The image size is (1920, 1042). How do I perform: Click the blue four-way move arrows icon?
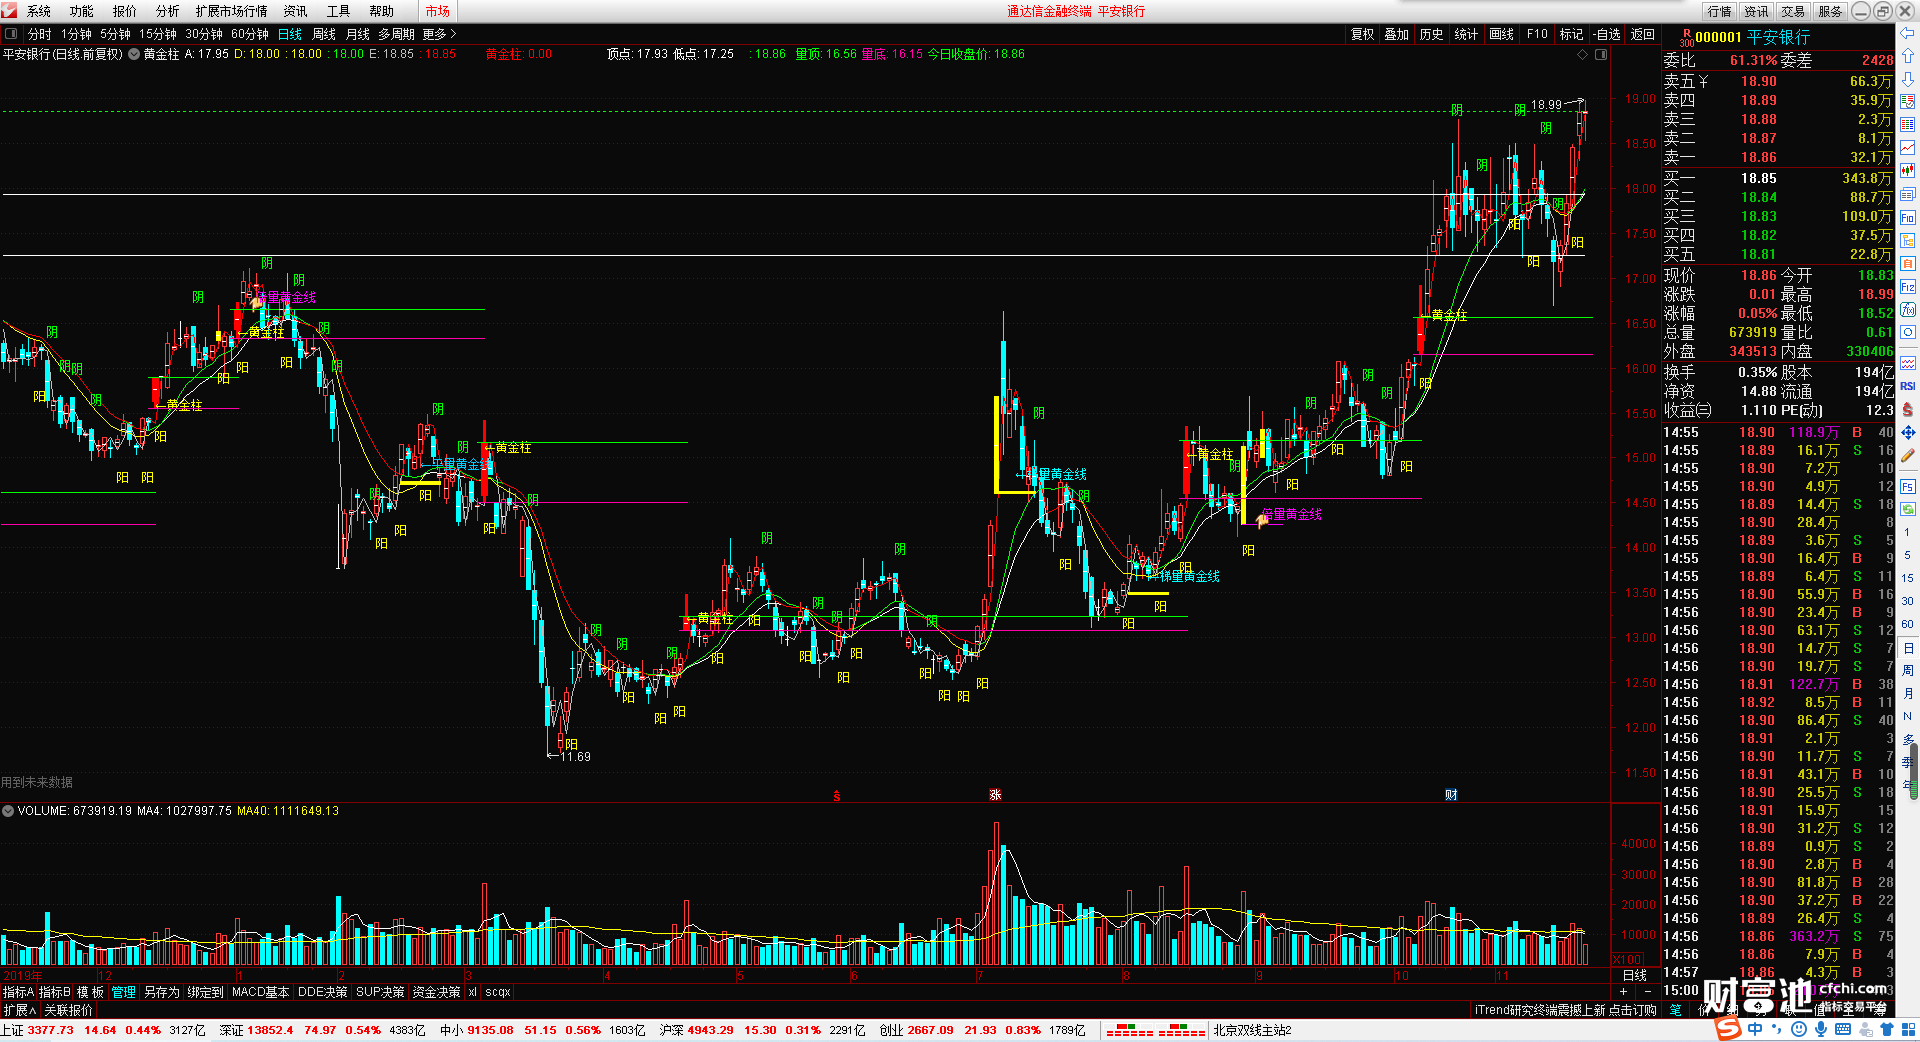pyautogui.click(x=1907, y=433)
